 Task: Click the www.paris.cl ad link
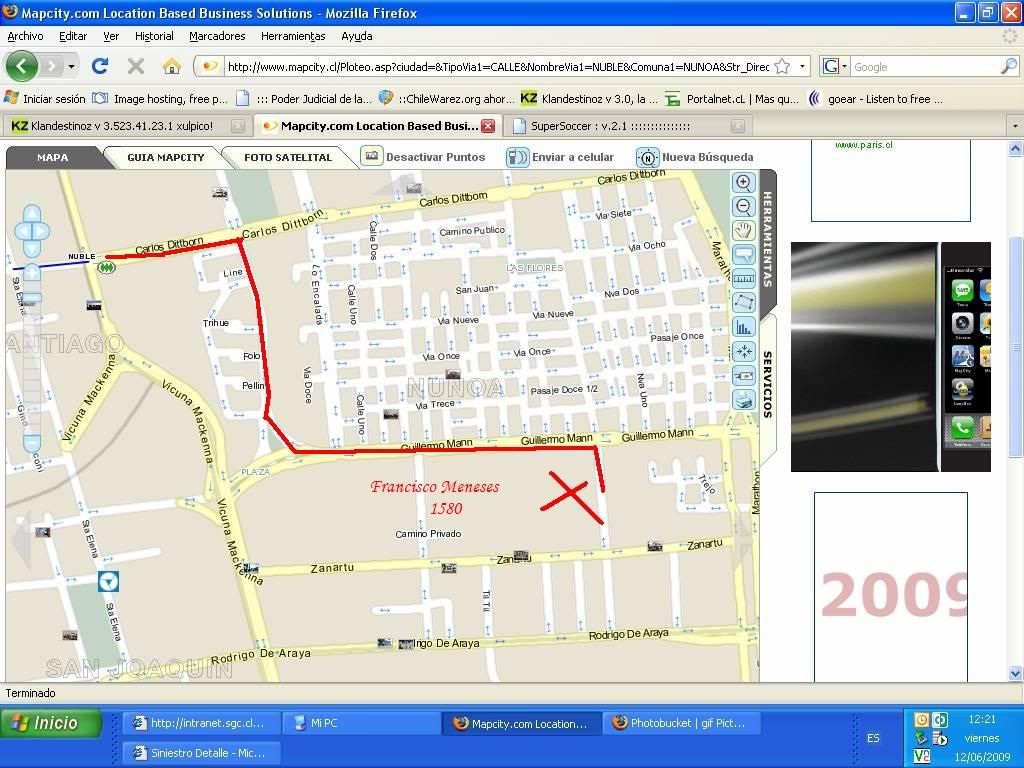[x=863, y=145]
